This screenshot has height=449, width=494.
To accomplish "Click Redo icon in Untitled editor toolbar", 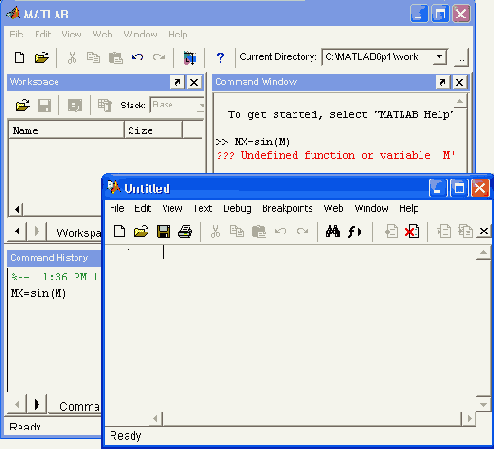I will pos(303,231).
